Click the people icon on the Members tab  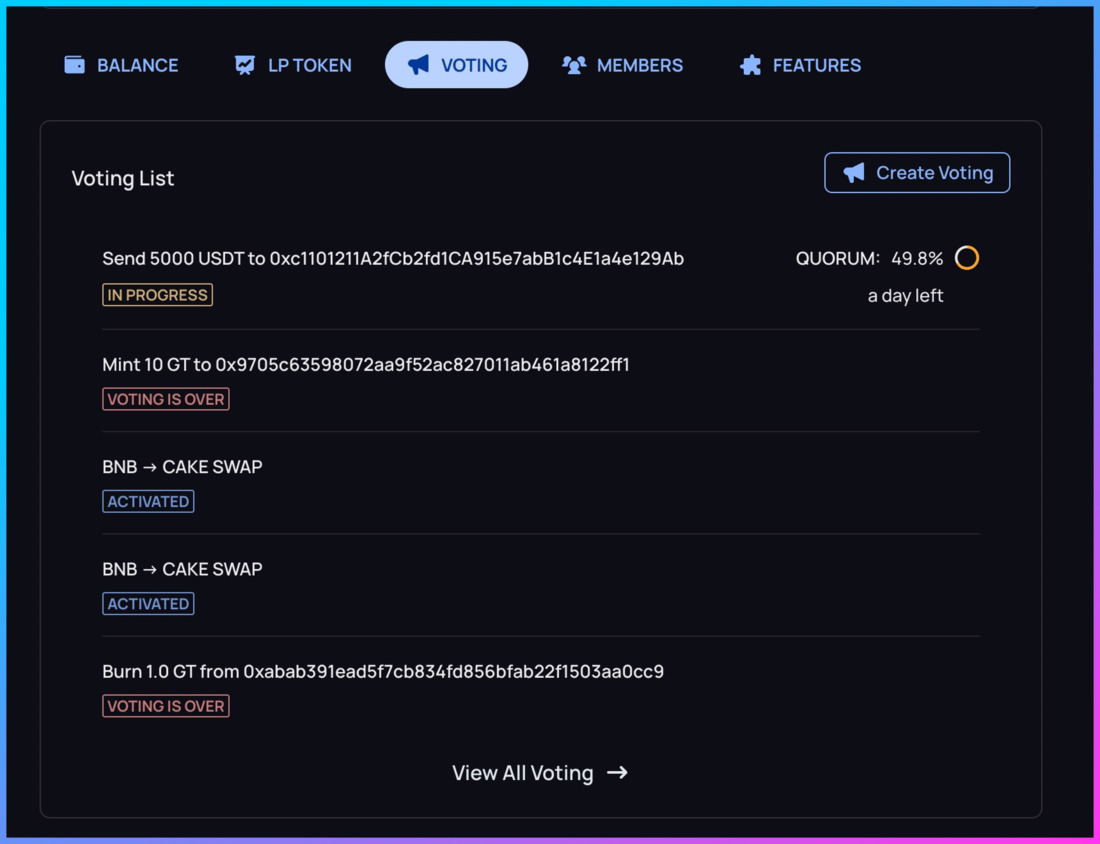point(571,64)
